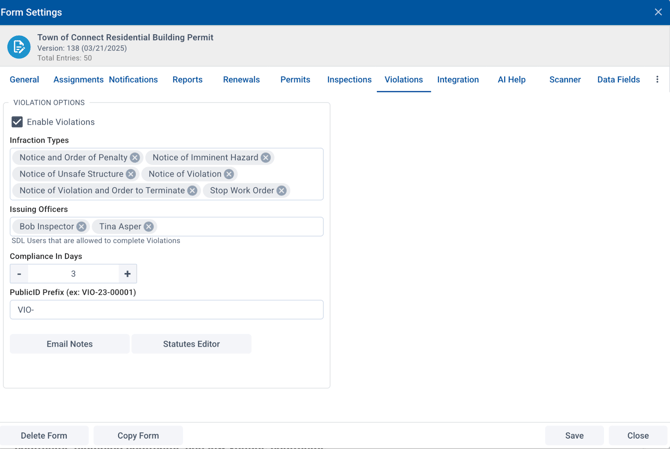Image resolution: width=670 pixels, height=449 pixels.
Task: Click the Email Notes button
Action: pyautogui.click(x=69, y=344)
